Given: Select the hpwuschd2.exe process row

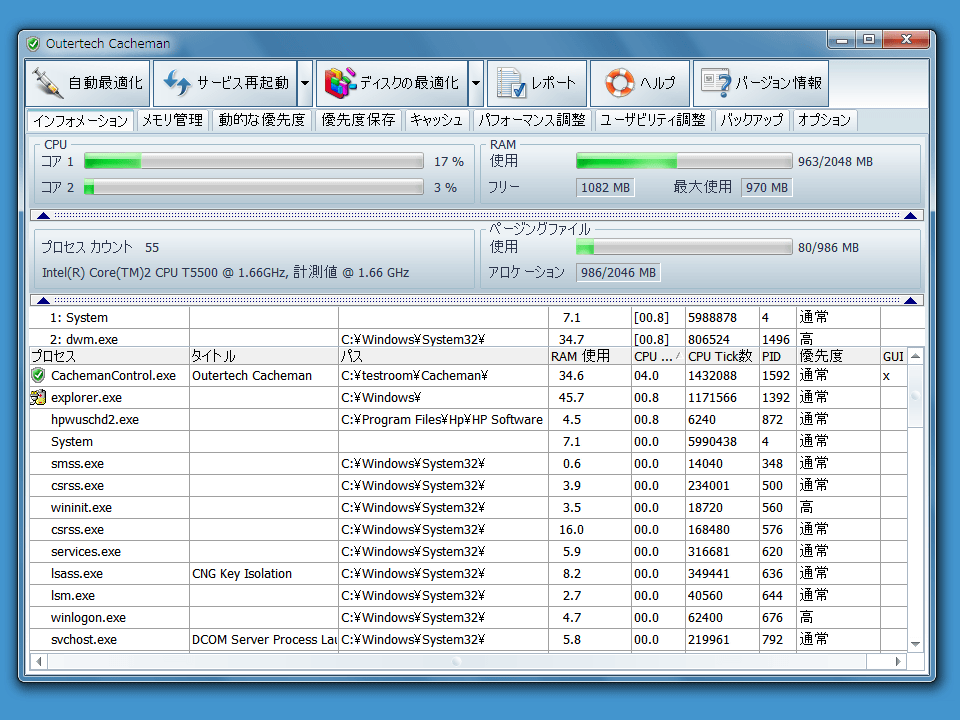Looking at the screenshot, I should click(x=468, y=419).
